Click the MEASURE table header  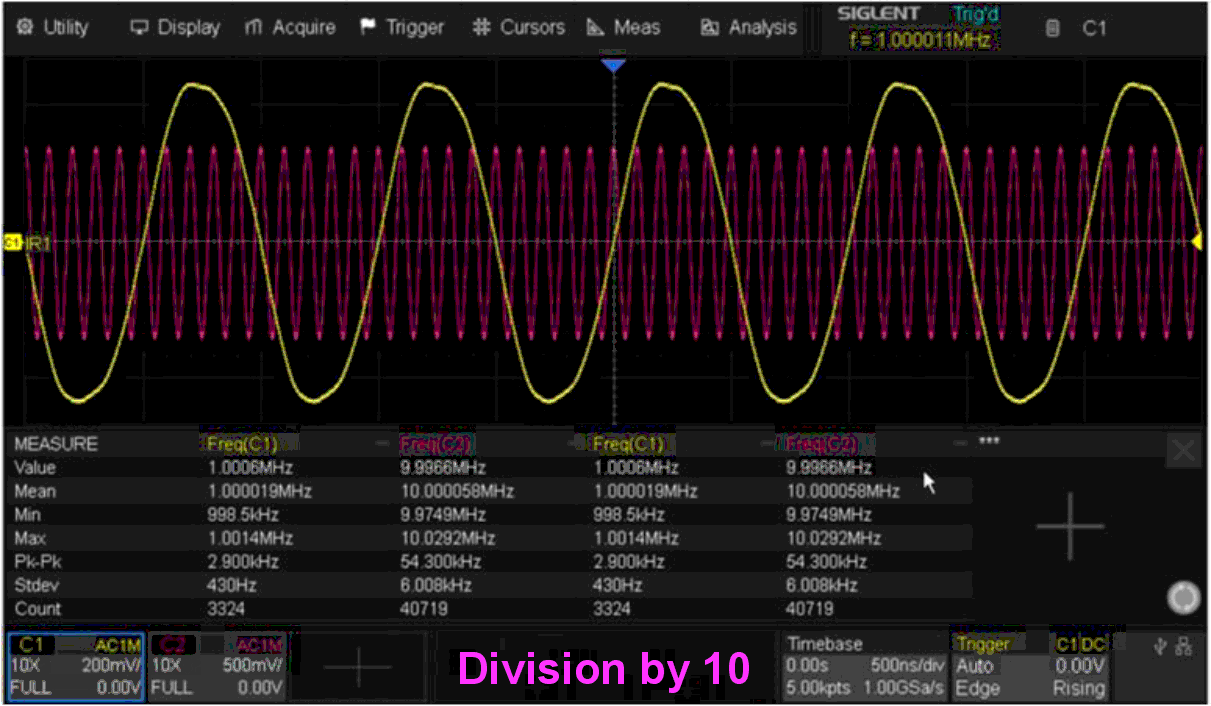(x=56, y=443)
